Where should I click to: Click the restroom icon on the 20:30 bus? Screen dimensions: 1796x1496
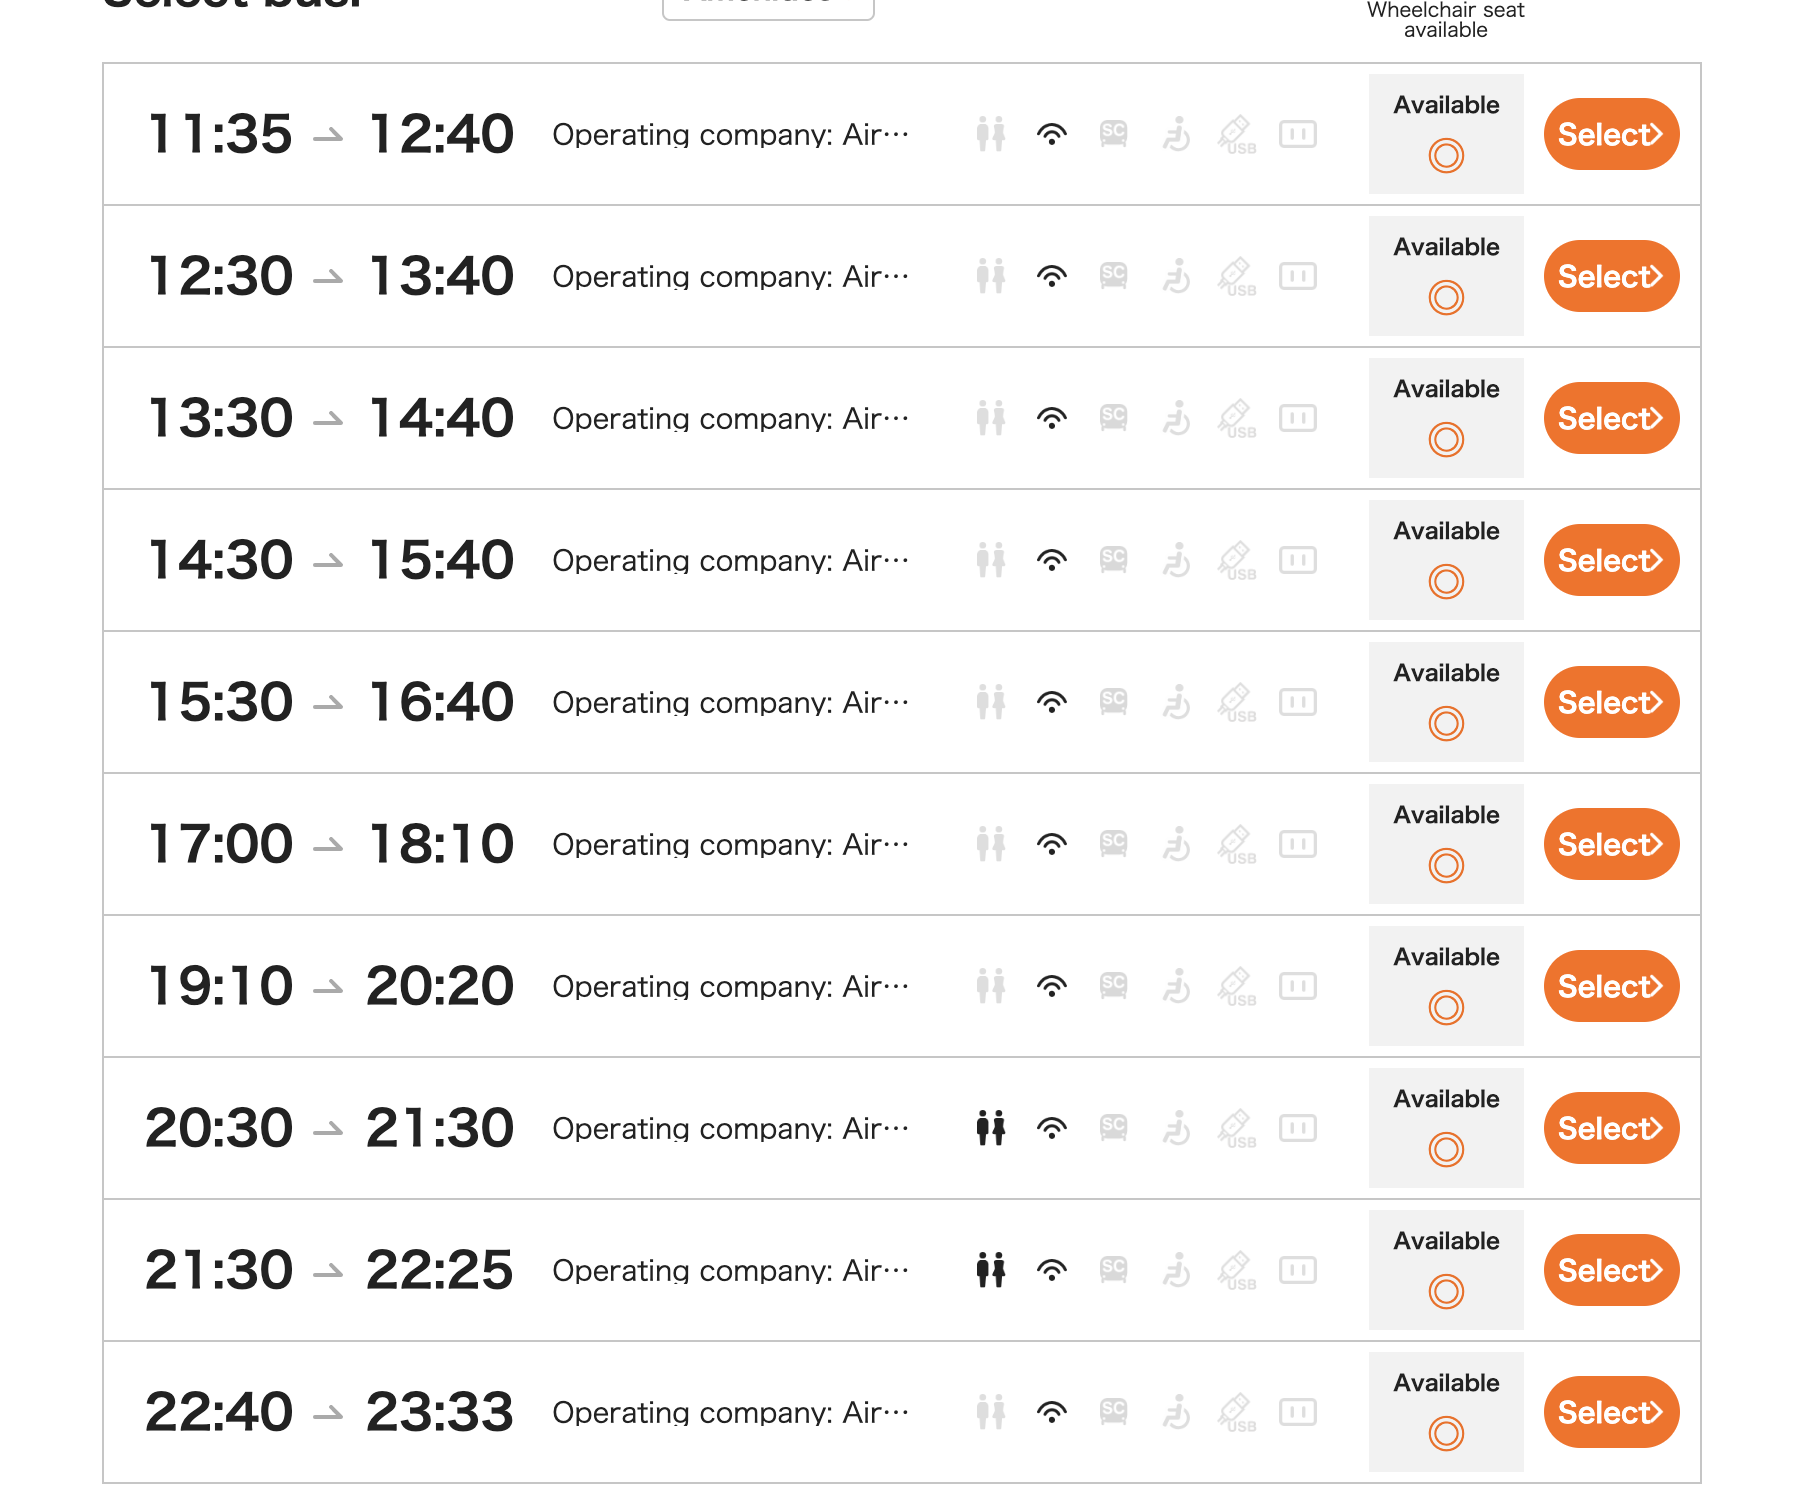click(x=990, y=1128)
